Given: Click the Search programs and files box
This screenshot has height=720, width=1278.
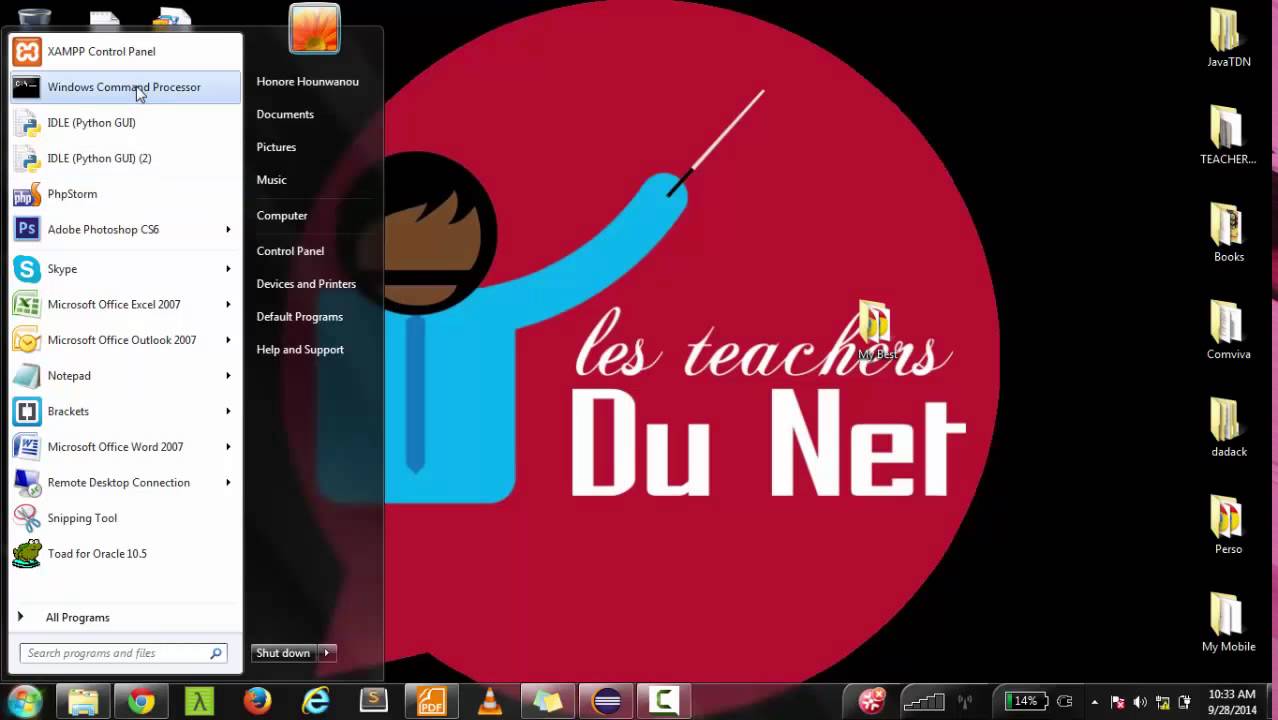Looking at the screenshot, I should pos(124,653).
